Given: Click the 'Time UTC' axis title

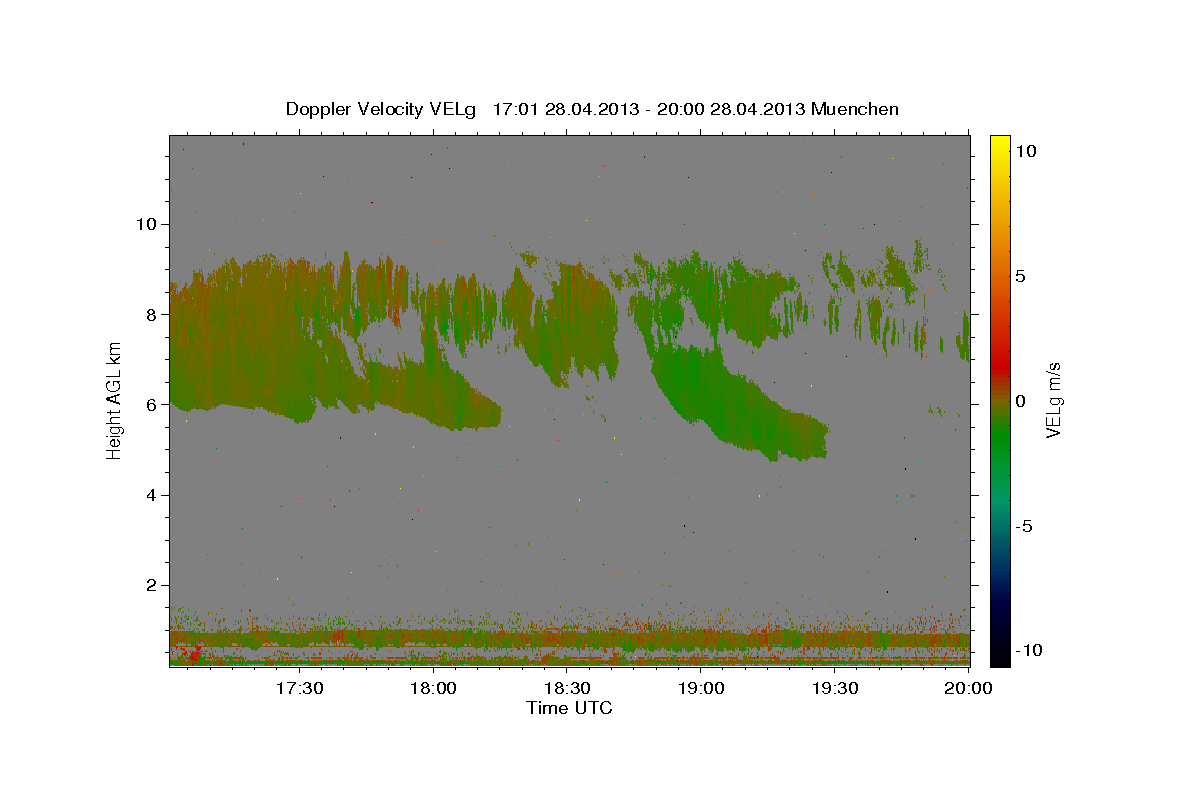Looking at the screenshot, I should (x=569, y=709).
